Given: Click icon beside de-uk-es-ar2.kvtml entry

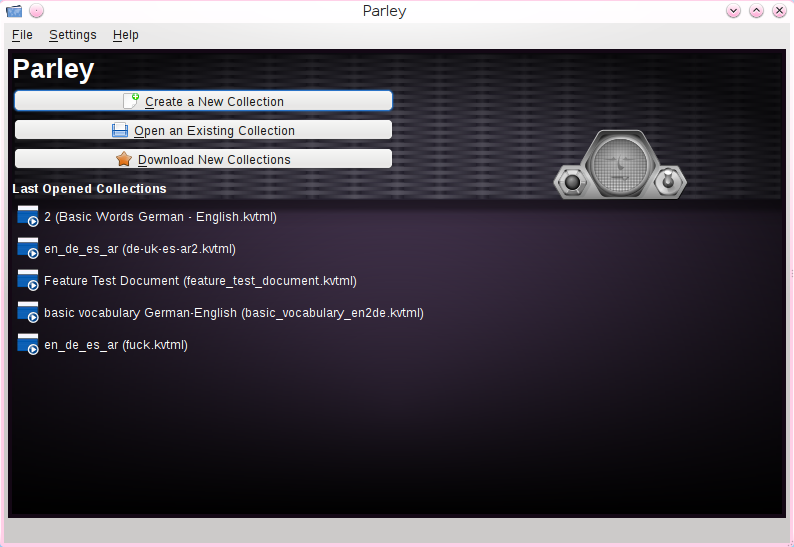Looking at the screenshot, I should pyautogui.click(x=28, y=248).
